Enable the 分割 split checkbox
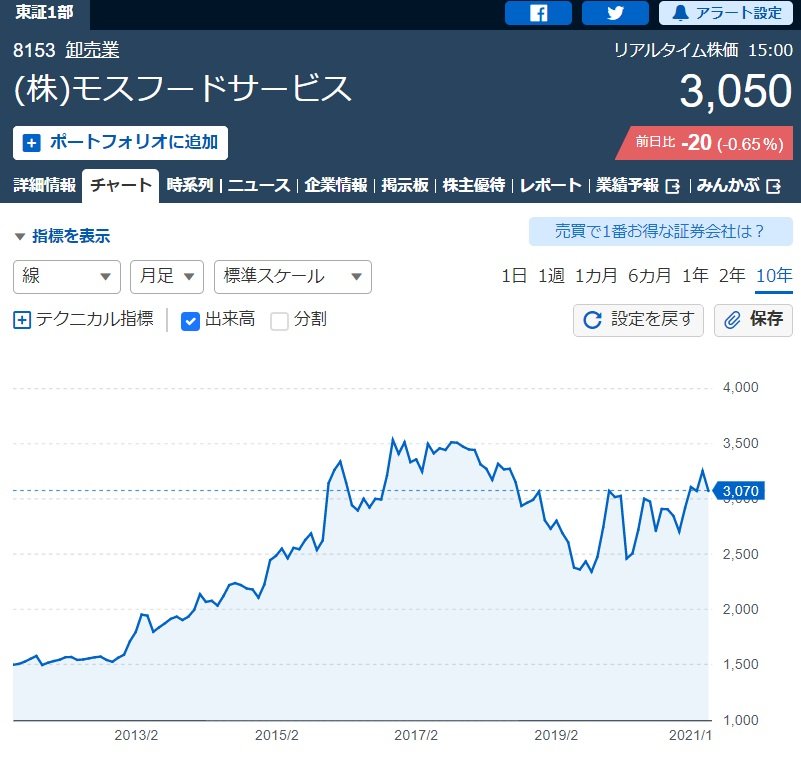Screen dimensions: 801x759 280,320
